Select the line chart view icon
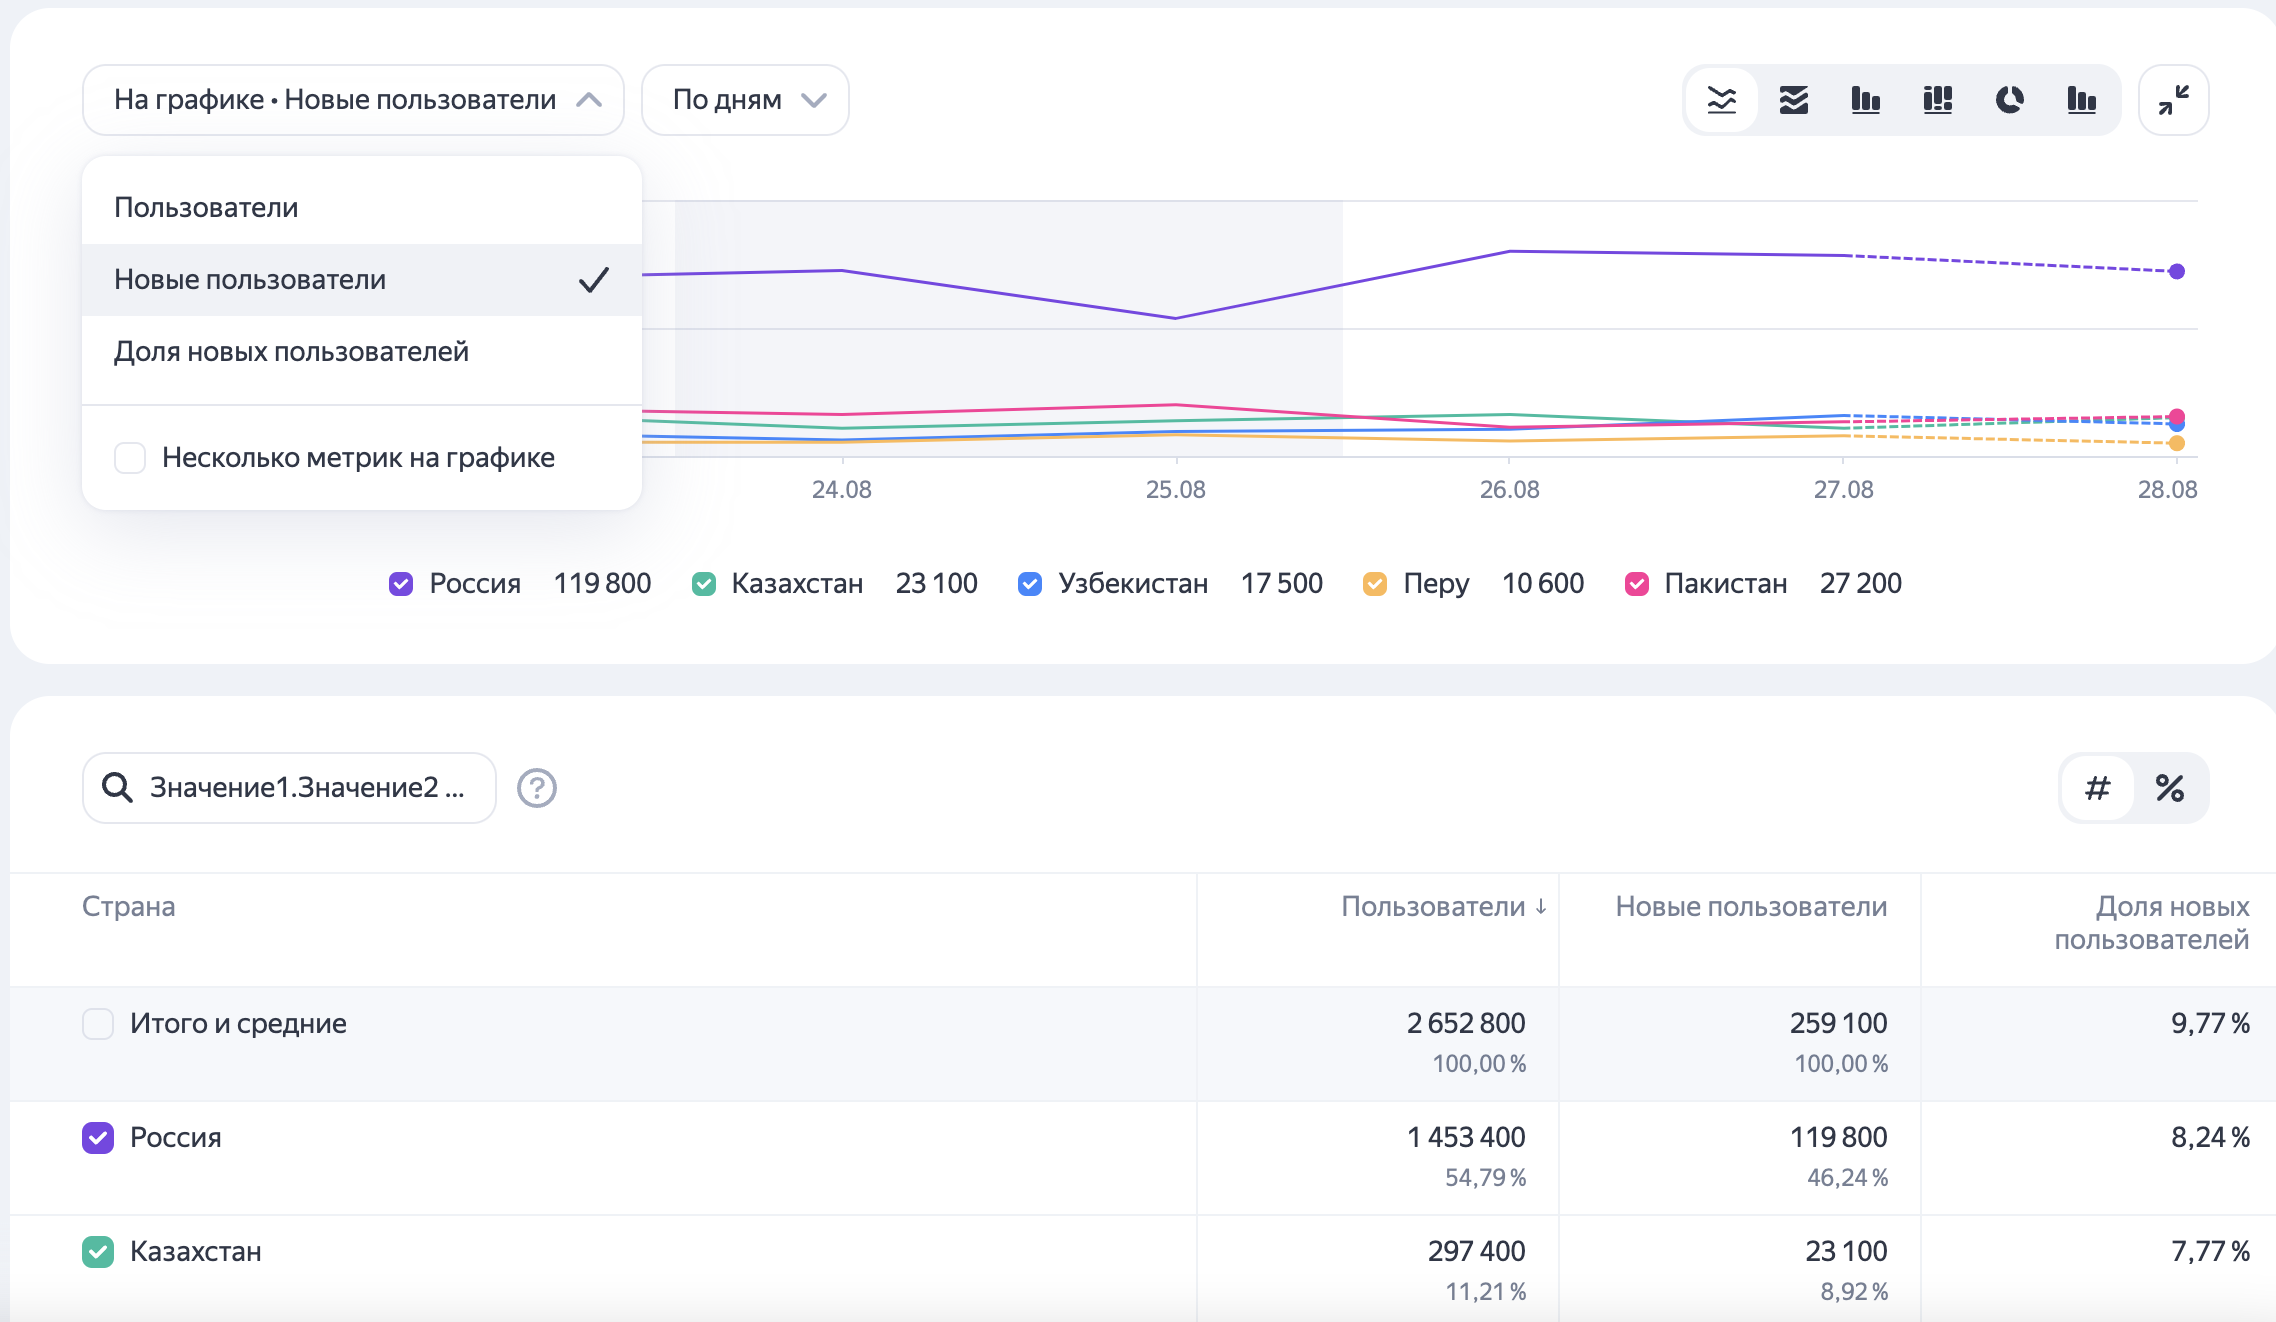 1721,100
